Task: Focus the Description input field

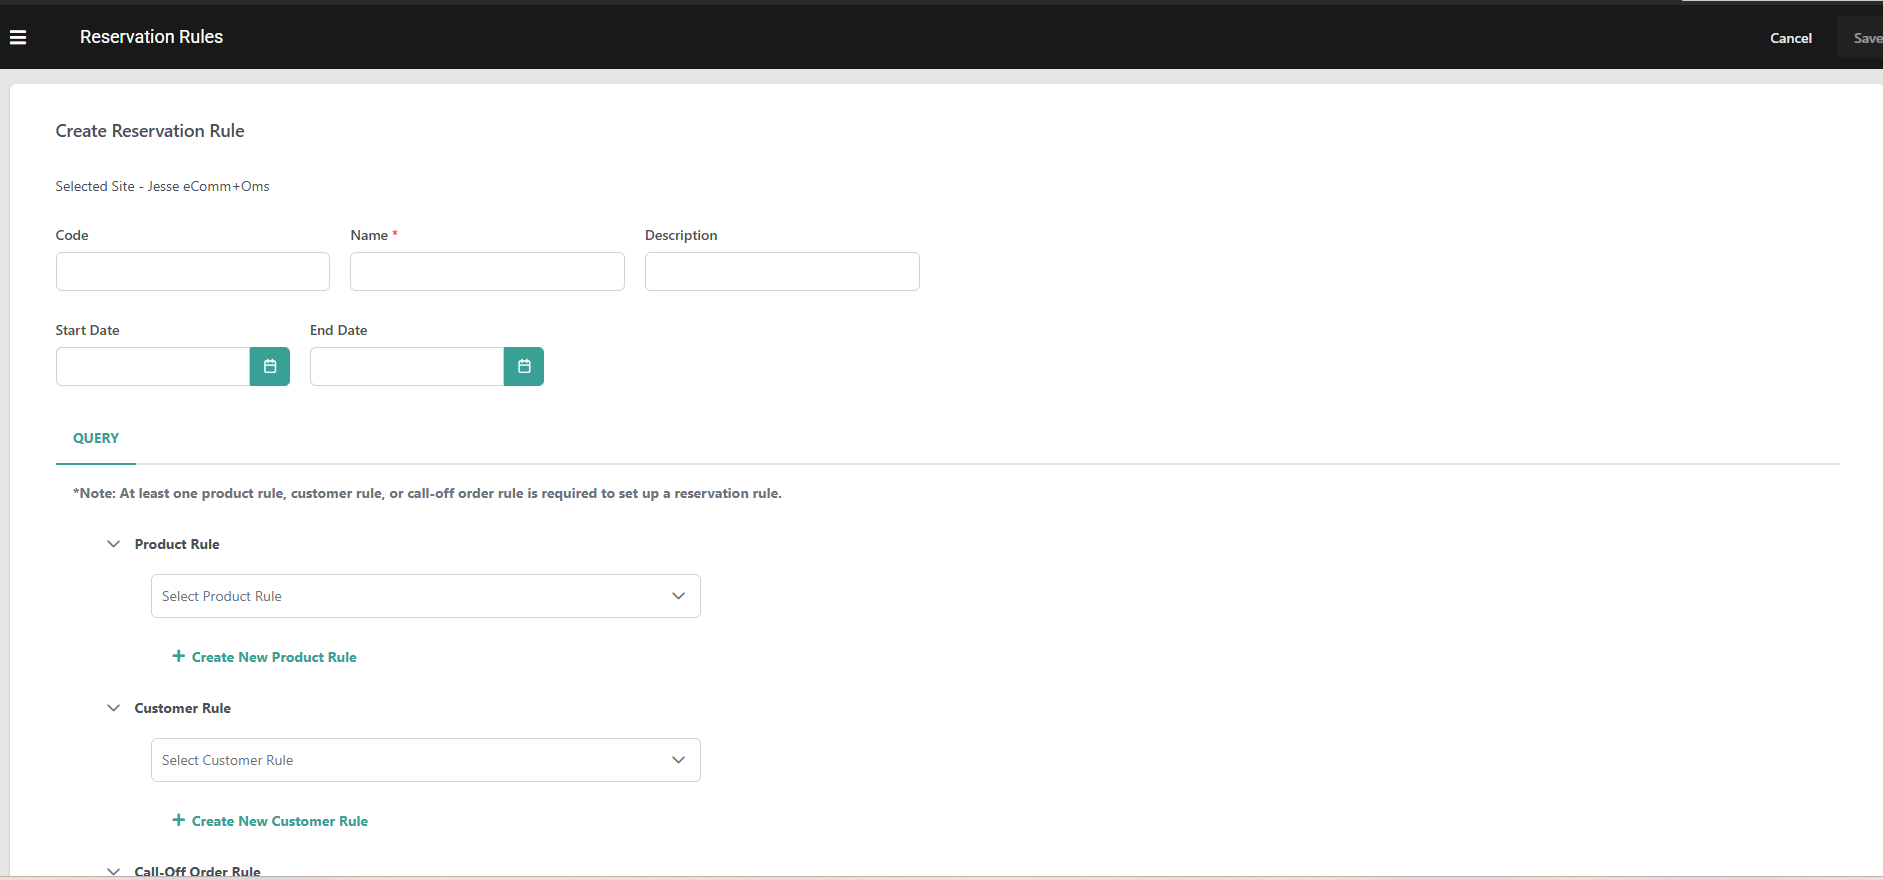Action: click(x=782, y=271)
